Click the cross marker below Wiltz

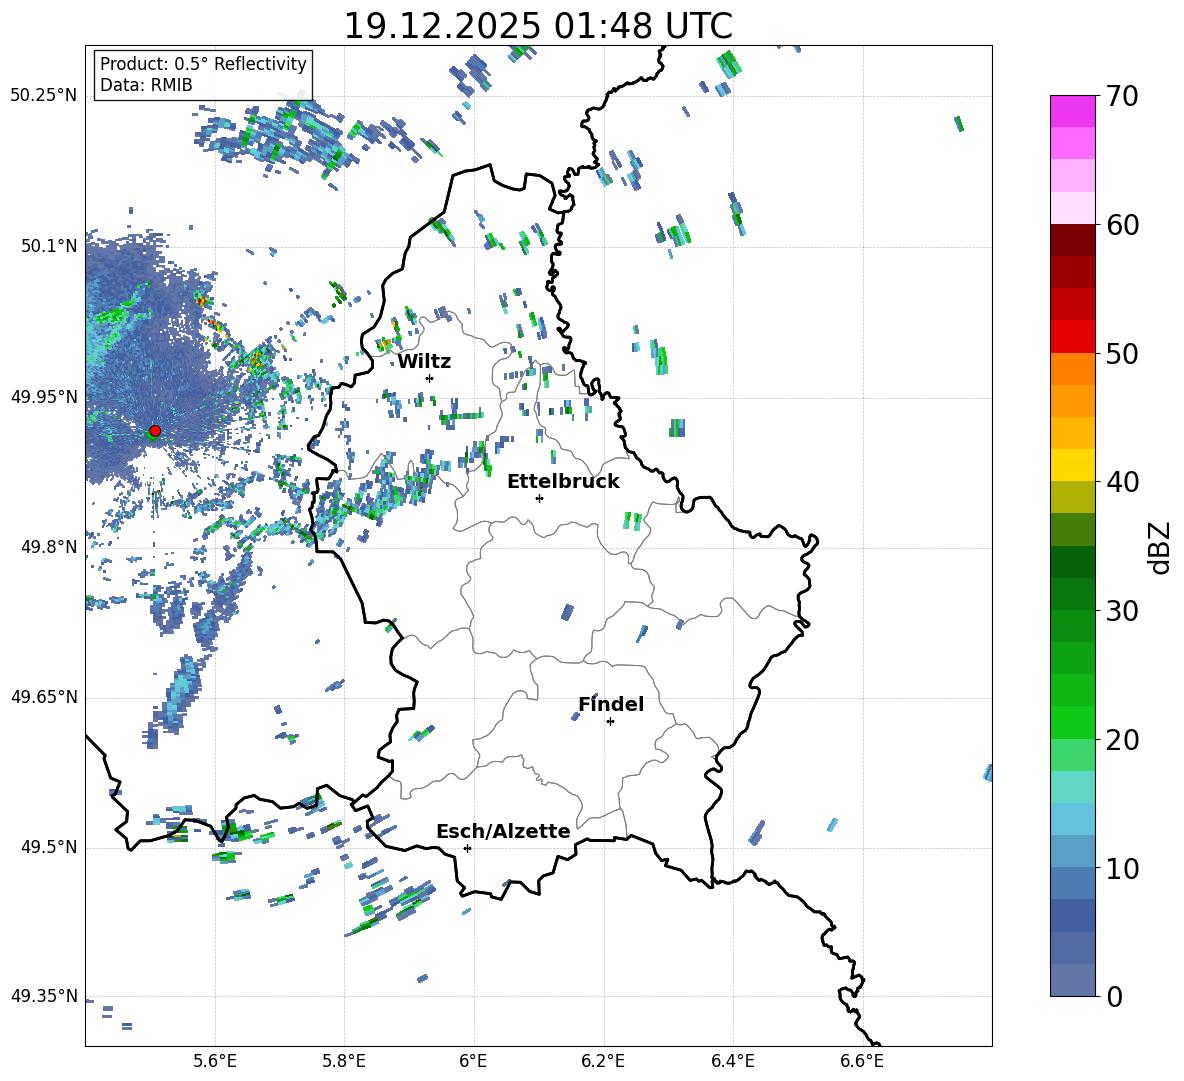pos(429,378)
